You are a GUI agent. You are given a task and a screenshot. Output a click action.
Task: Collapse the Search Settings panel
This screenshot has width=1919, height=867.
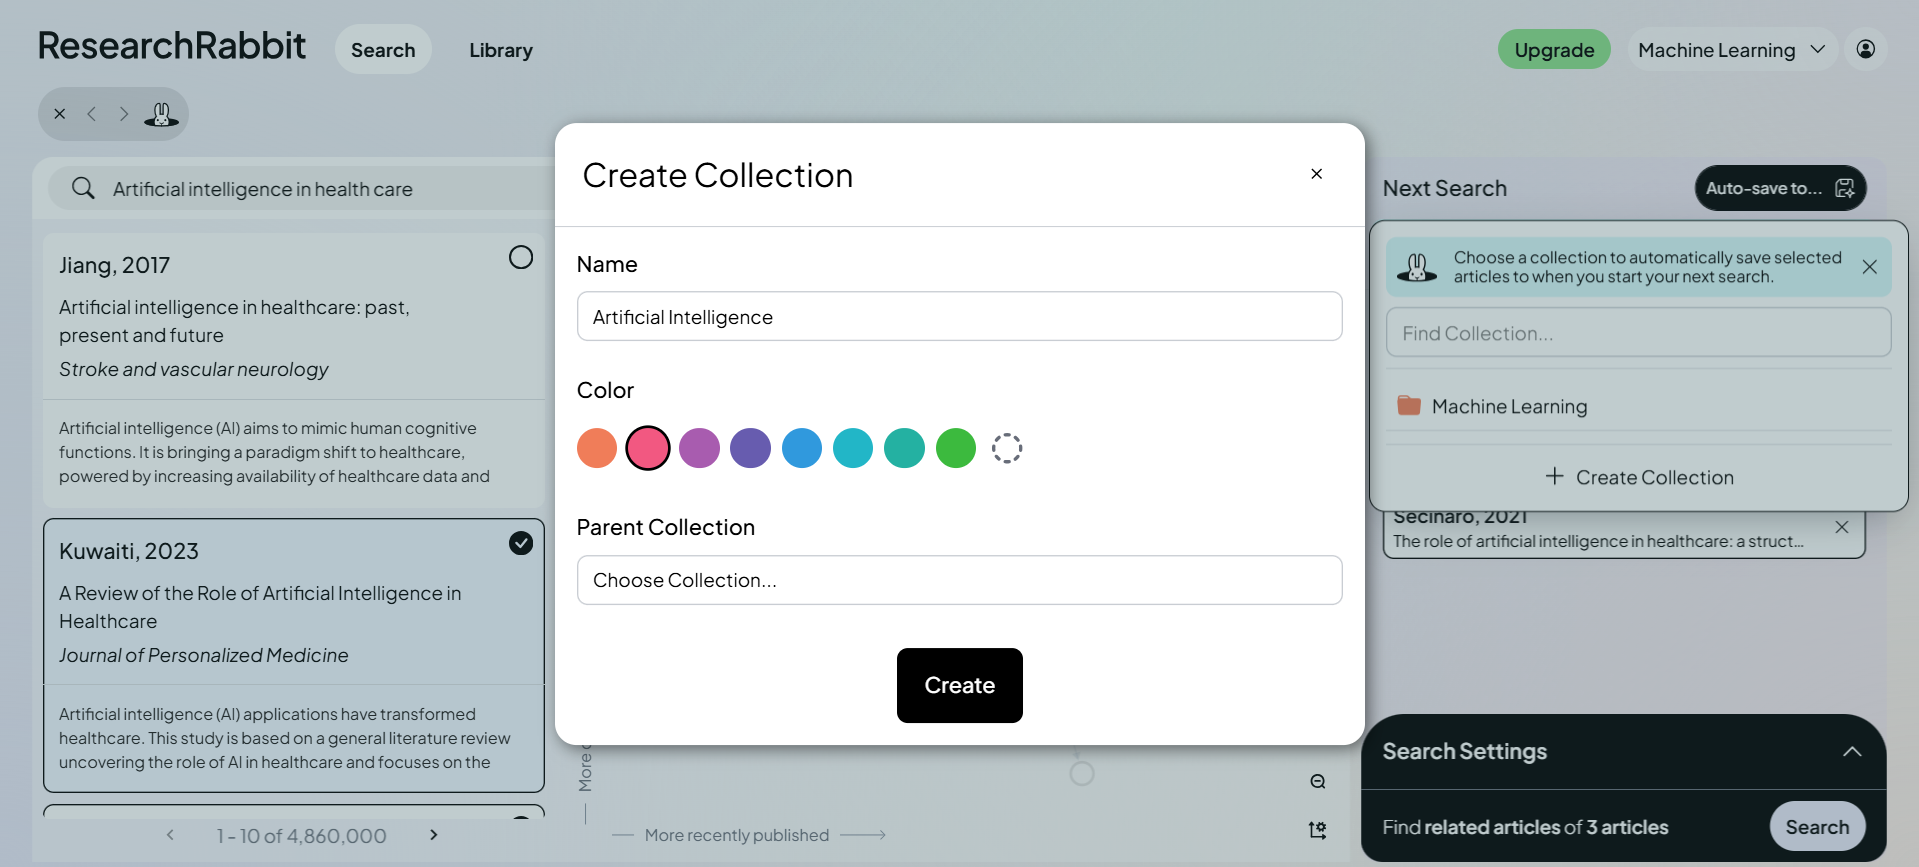click(x=1852, y=752)
